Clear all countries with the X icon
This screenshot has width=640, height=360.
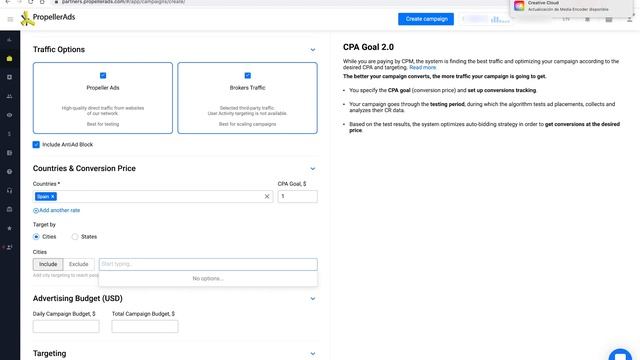[x=267, y=197]
